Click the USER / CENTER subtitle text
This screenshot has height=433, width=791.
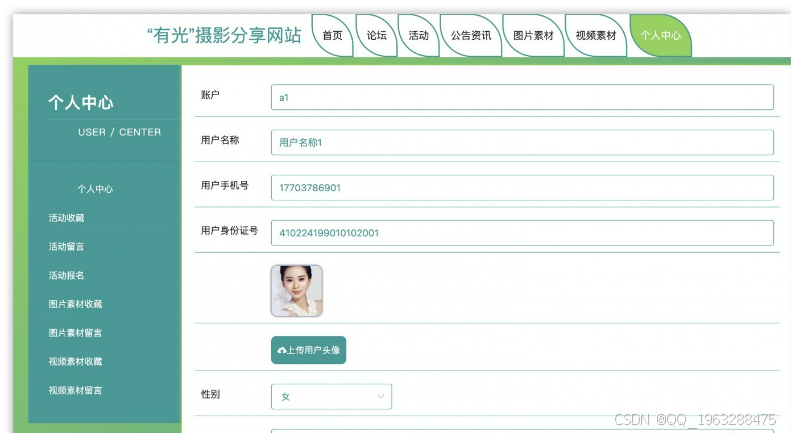coord(120,132)
